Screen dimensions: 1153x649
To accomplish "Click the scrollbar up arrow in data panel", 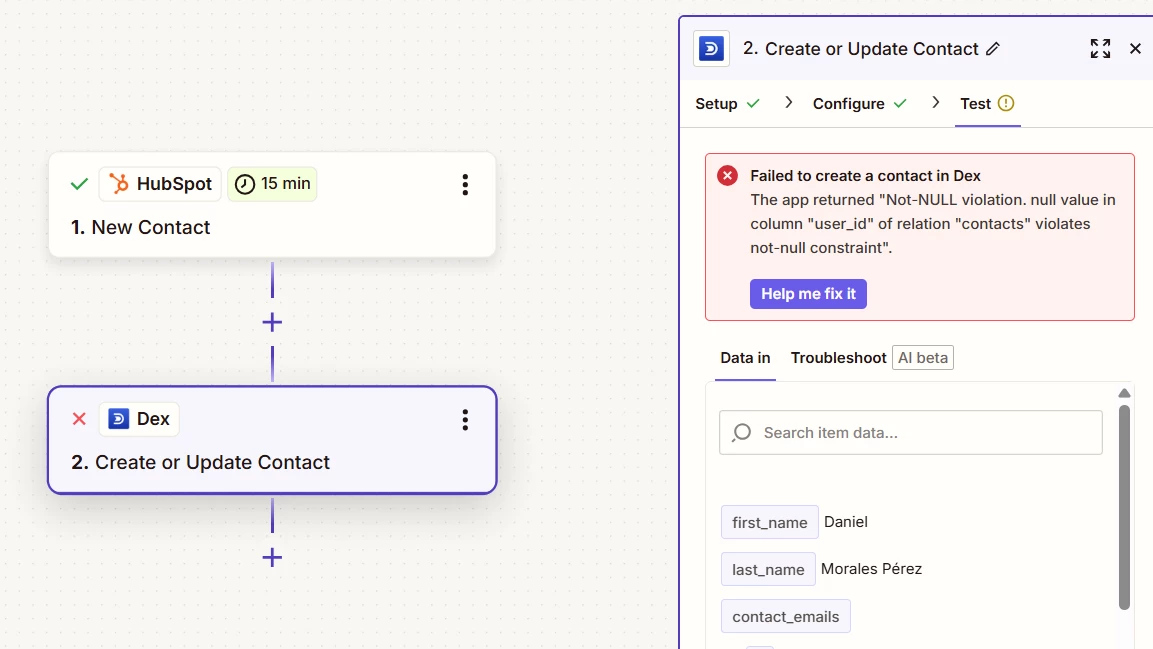I will [x=1124, y=393].
